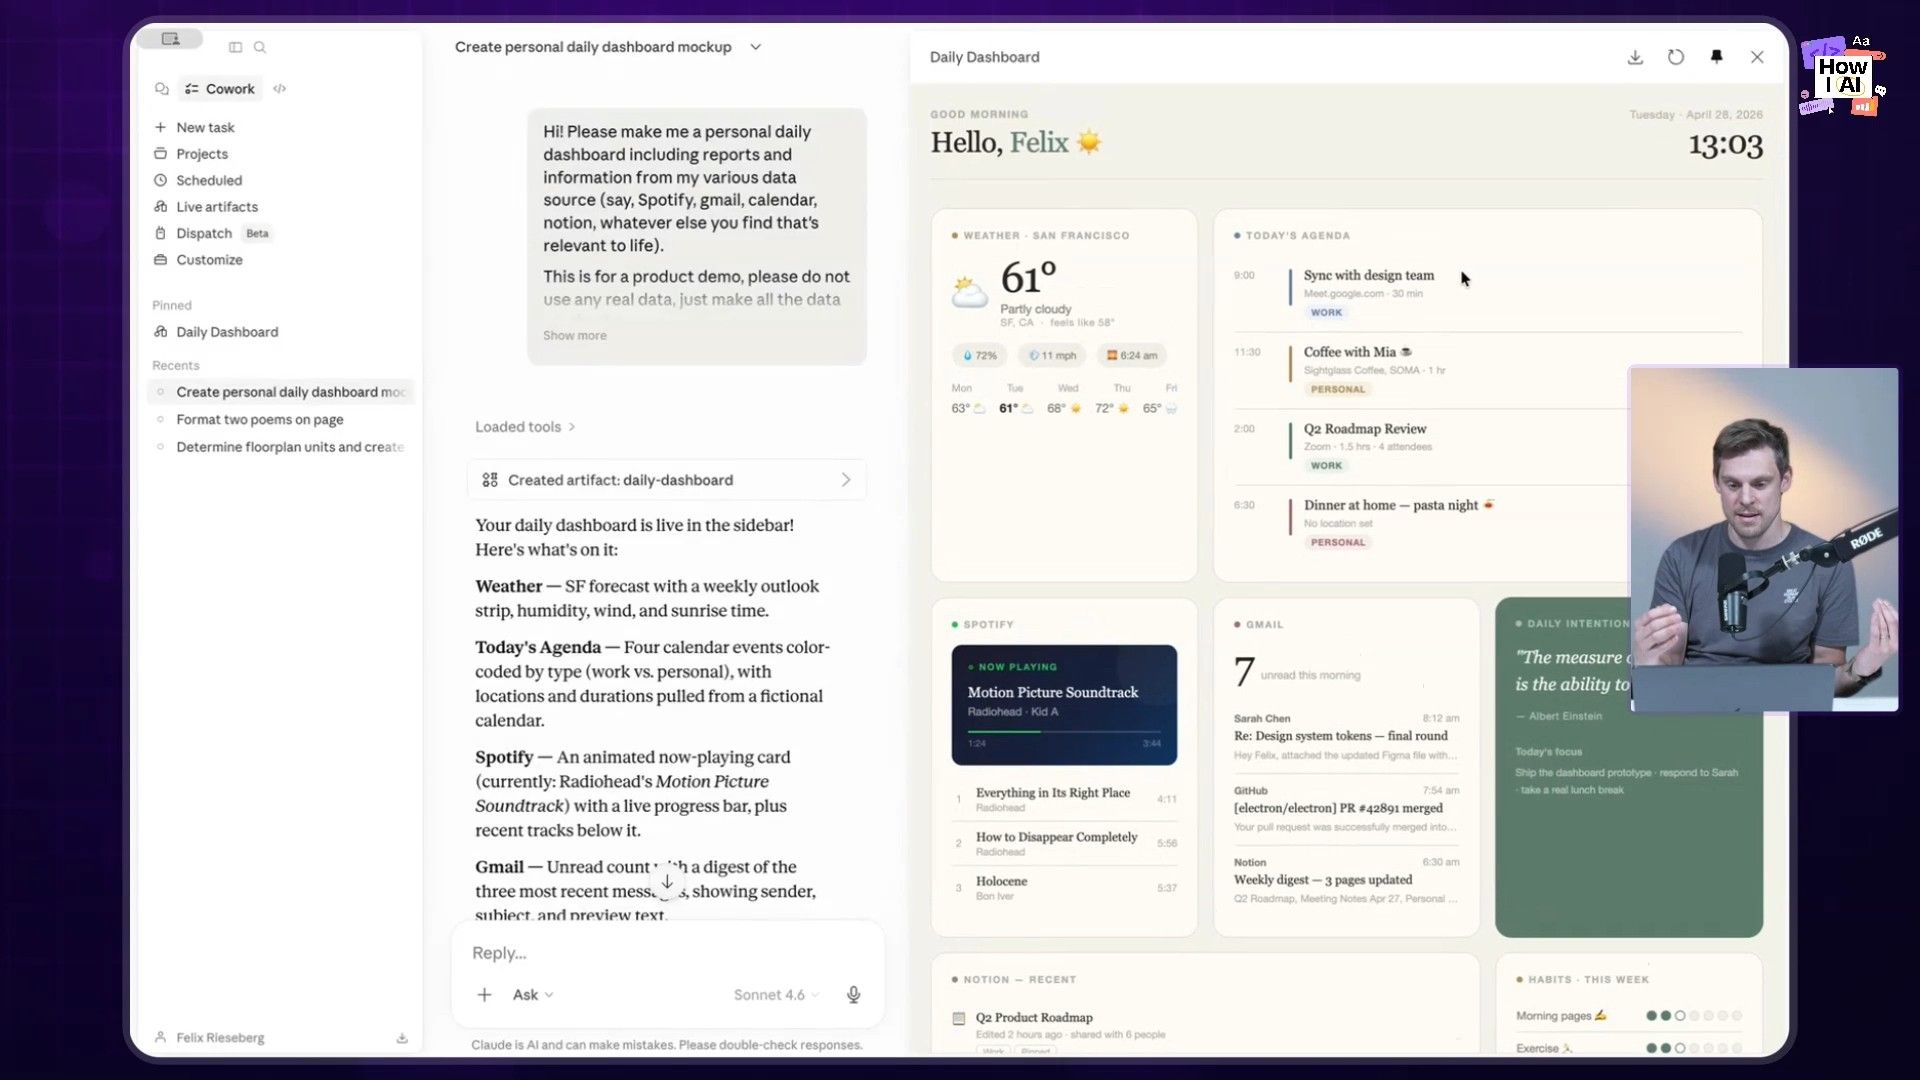The height and width of the screenshot is (1080, 1920).
Task: Open recent 'Determine floorplan units' chat
Action: click(x=280, y=447)
